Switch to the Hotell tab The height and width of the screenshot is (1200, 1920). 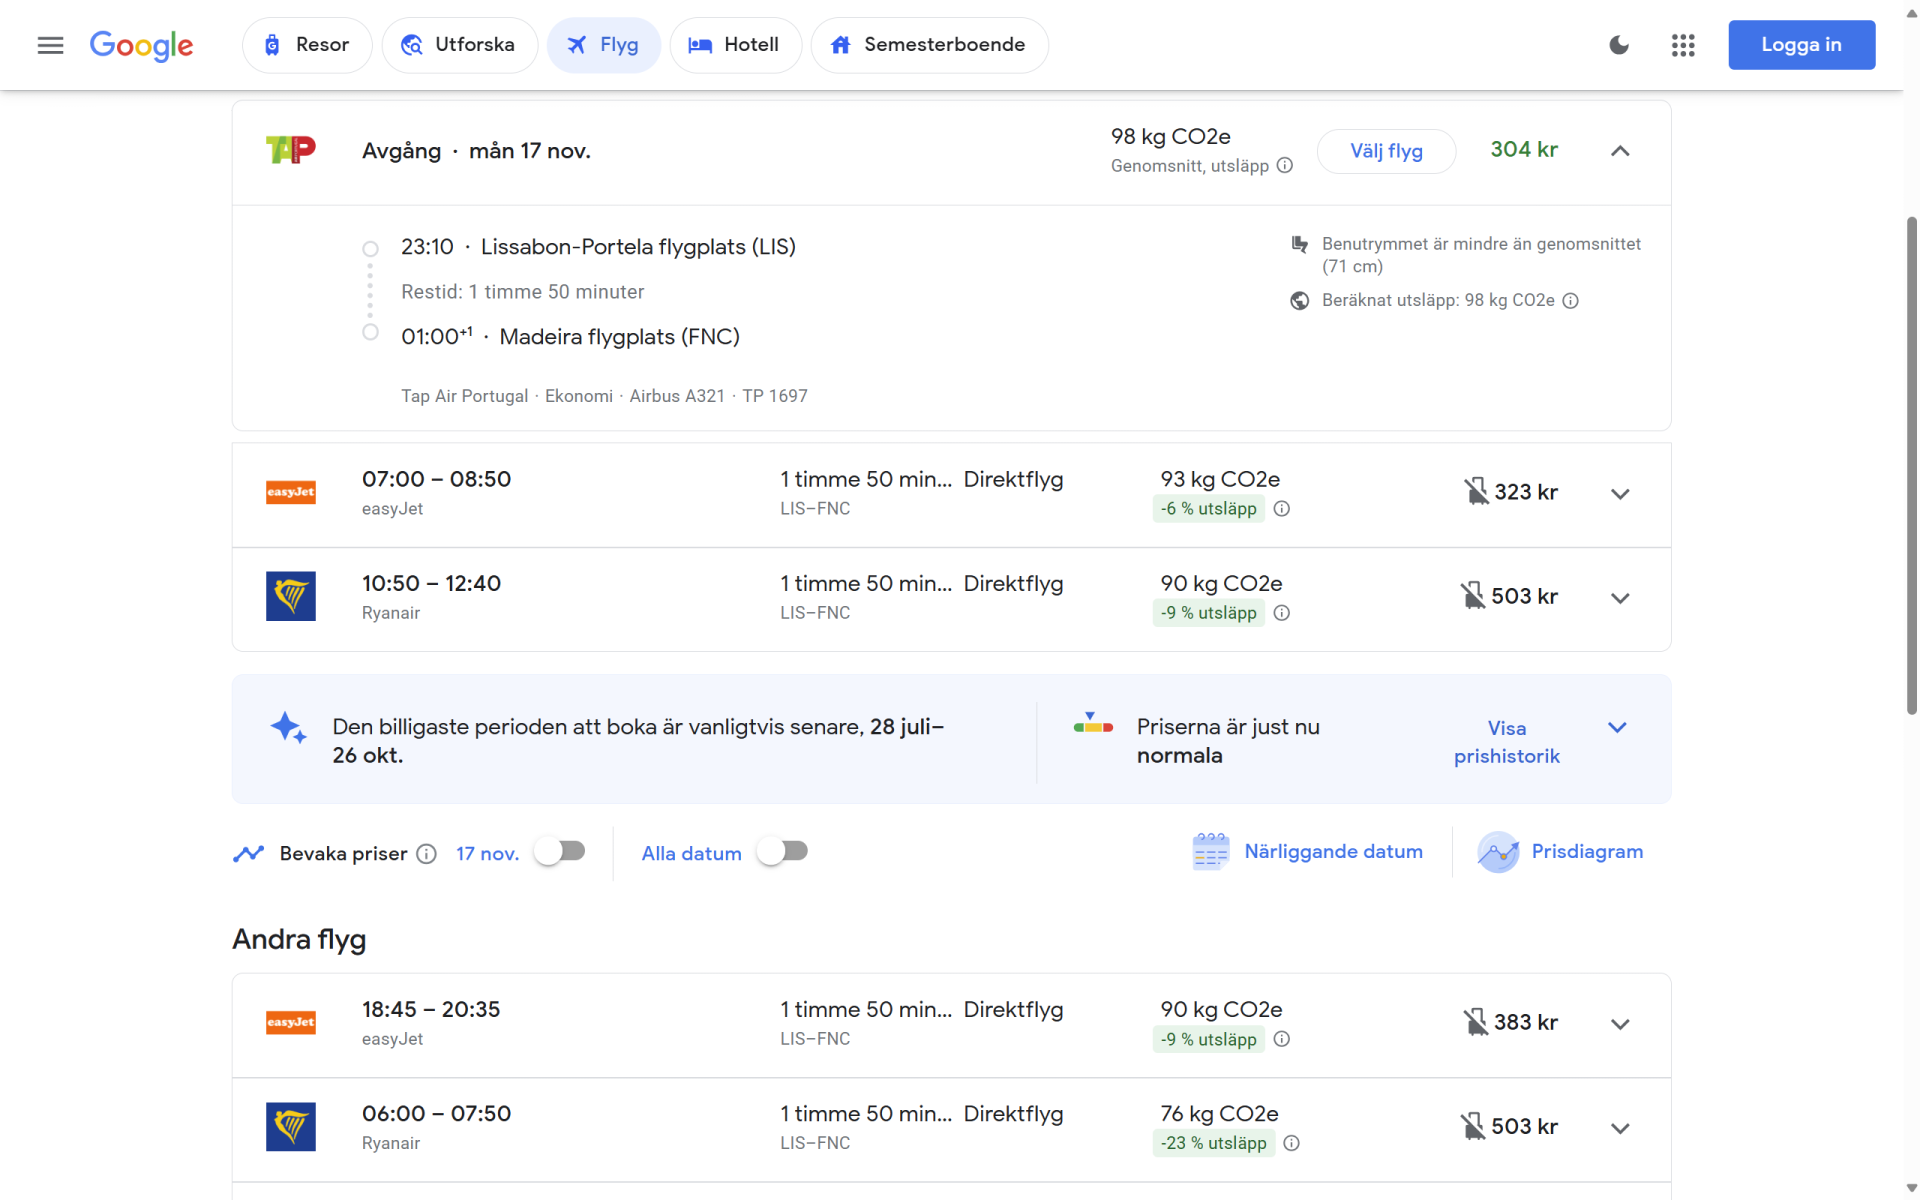coord(735,45)
